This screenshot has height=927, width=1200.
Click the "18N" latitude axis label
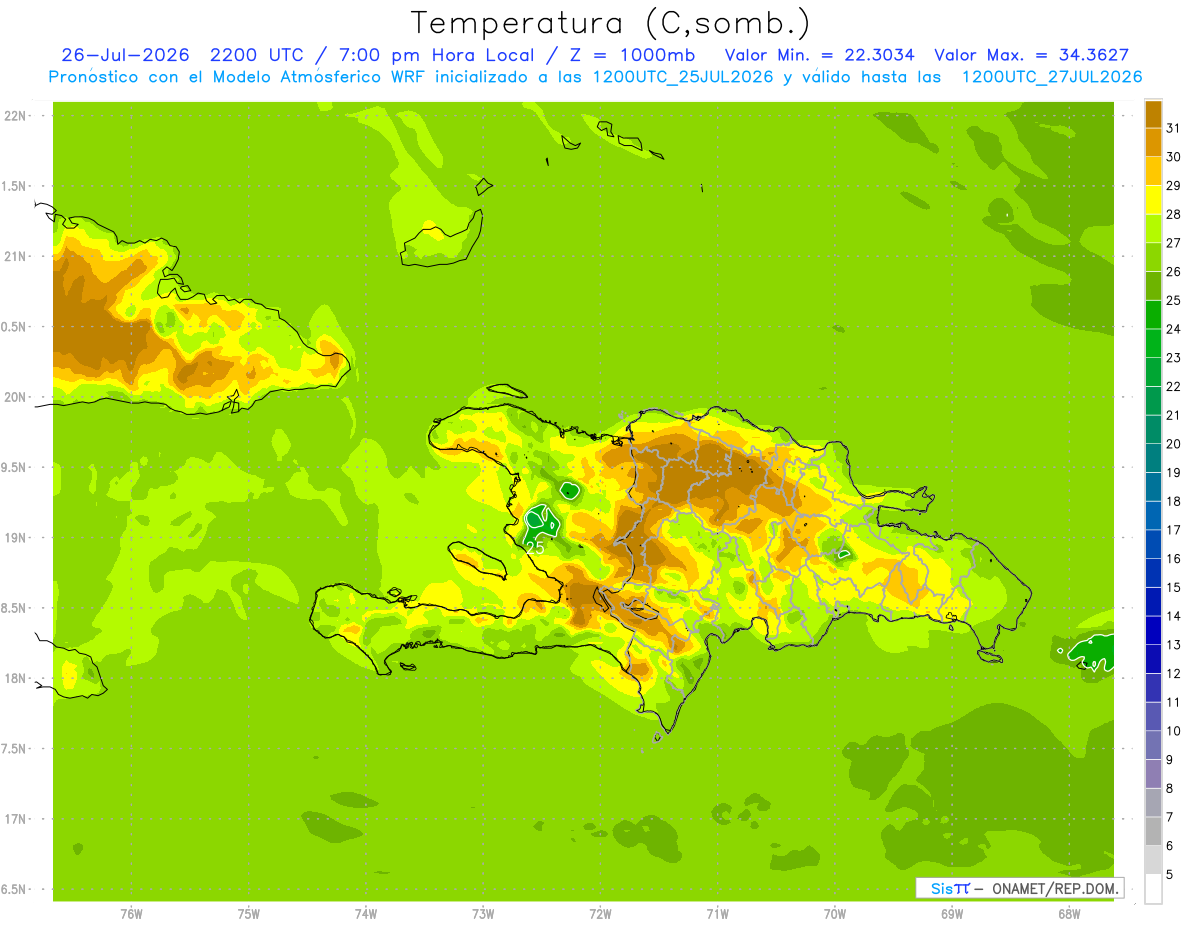pos(15,678)
